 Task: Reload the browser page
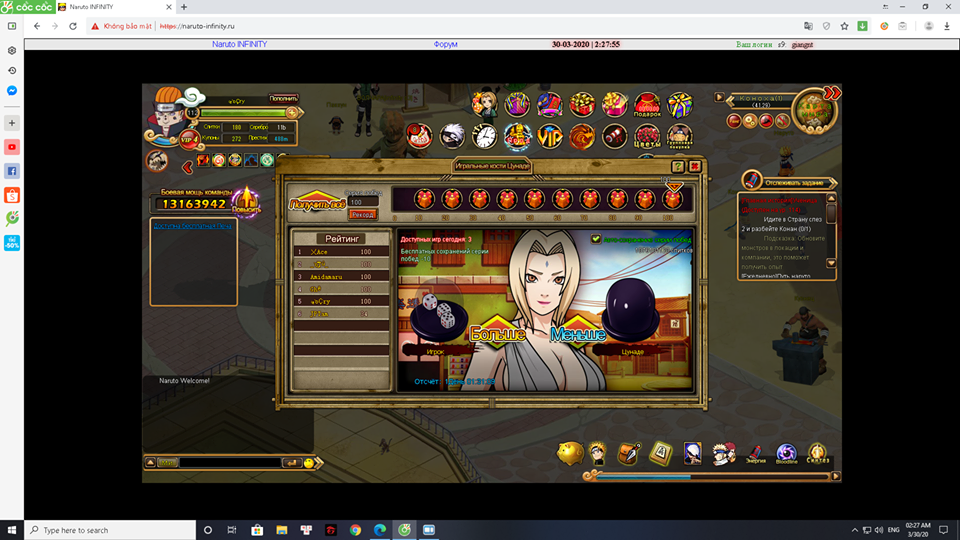(73, 26)
